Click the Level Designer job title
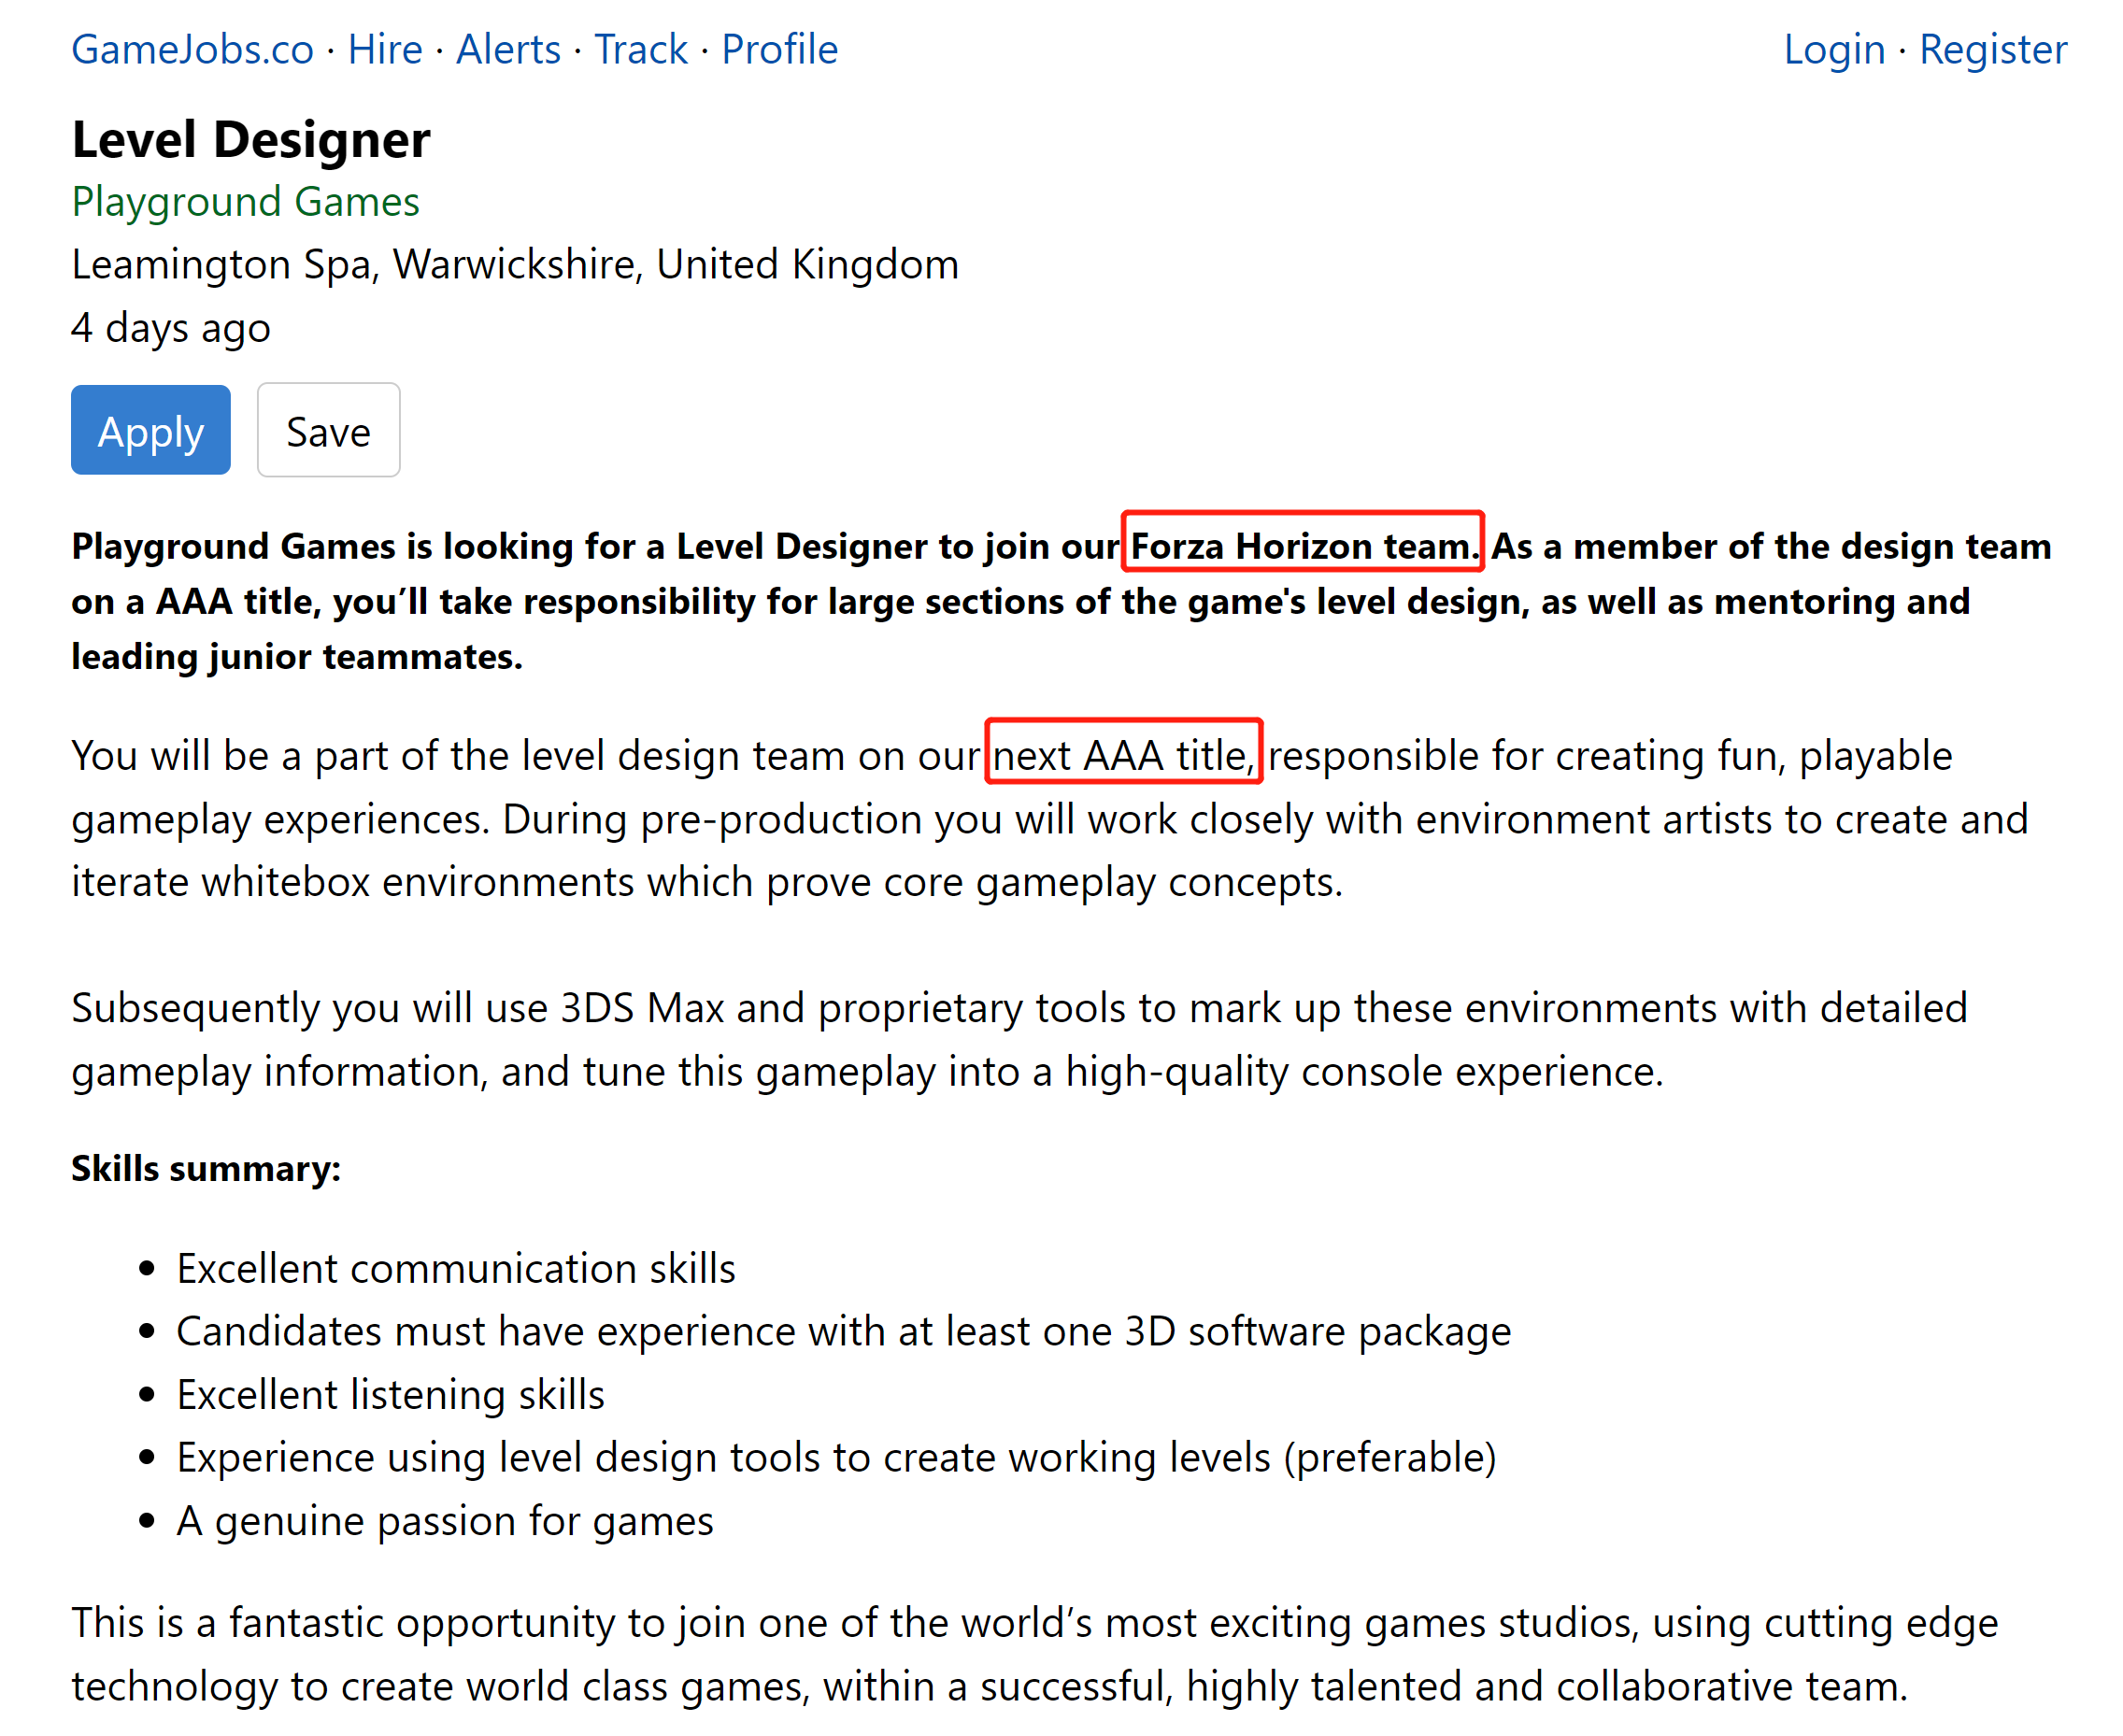Image resolution: width=2123 pixels, height=1736 pixels. point(251,139)
